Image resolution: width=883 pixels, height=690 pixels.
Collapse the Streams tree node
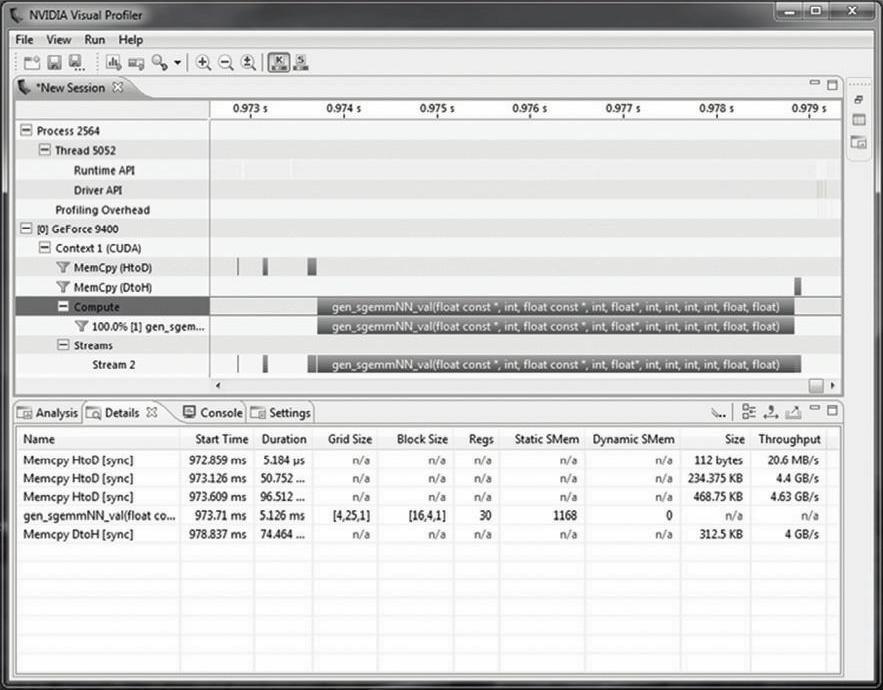pyautogui.click(x=63, y=346)
